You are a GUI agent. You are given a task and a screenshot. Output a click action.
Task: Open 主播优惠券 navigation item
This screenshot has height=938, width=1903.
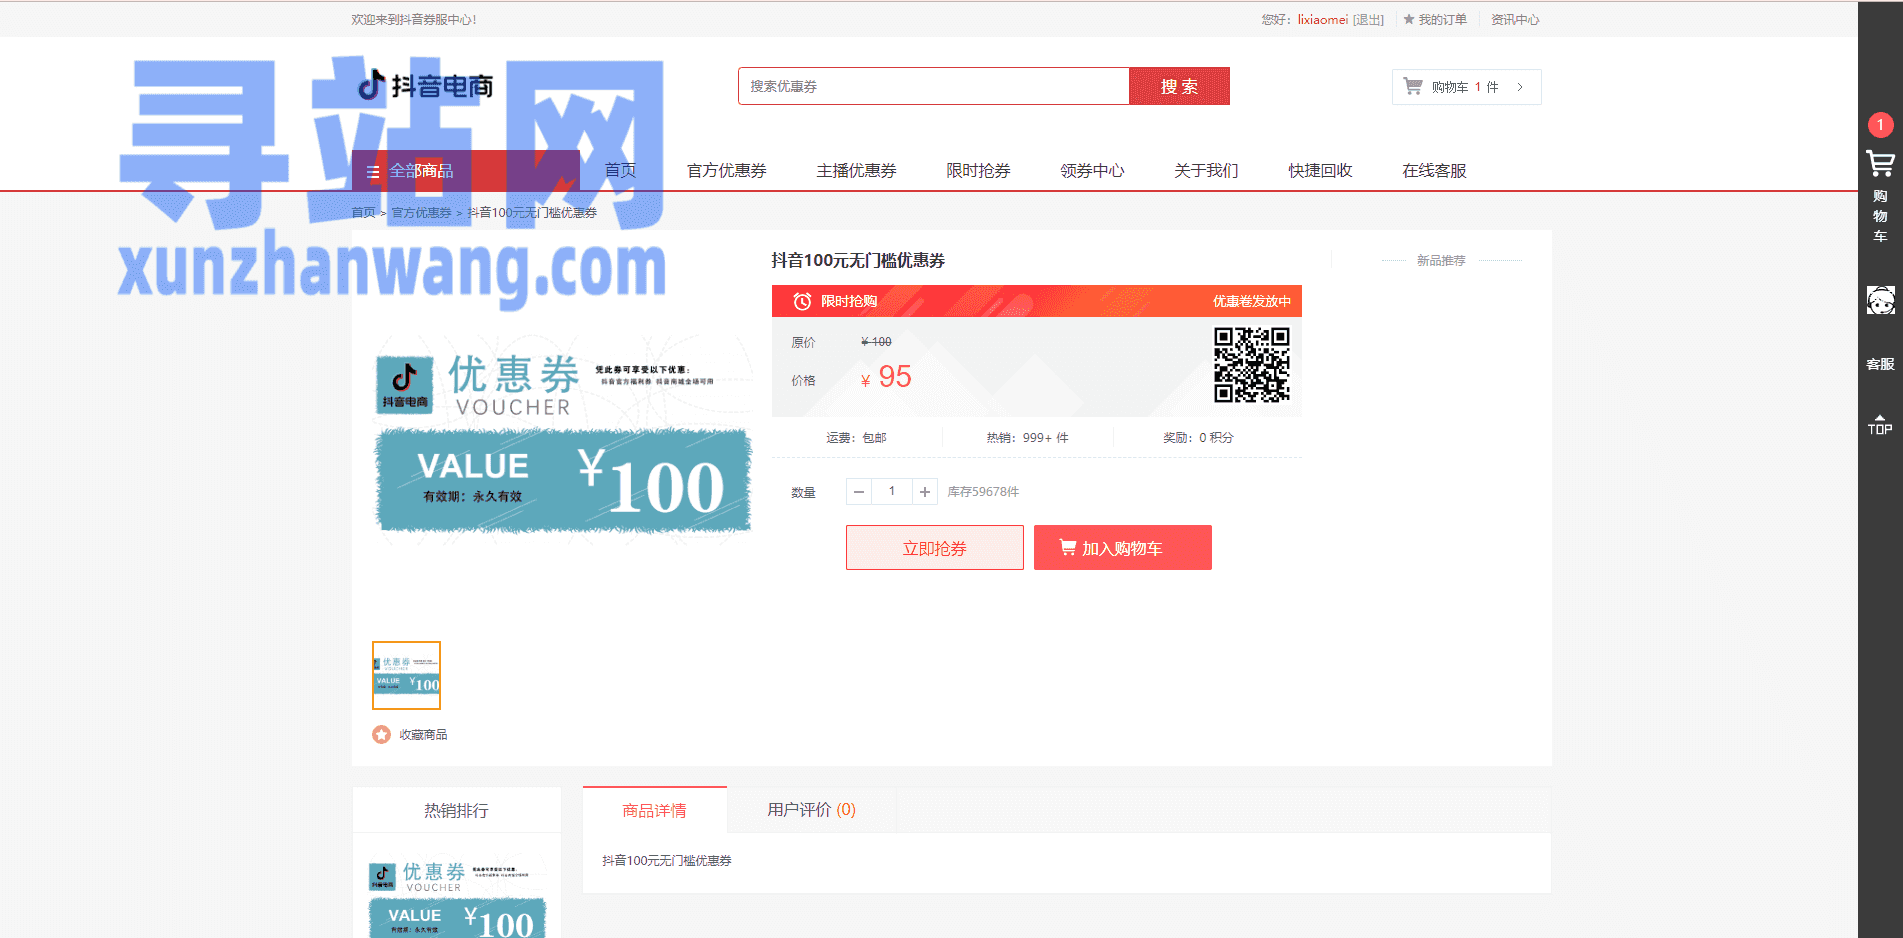(857, 171)
